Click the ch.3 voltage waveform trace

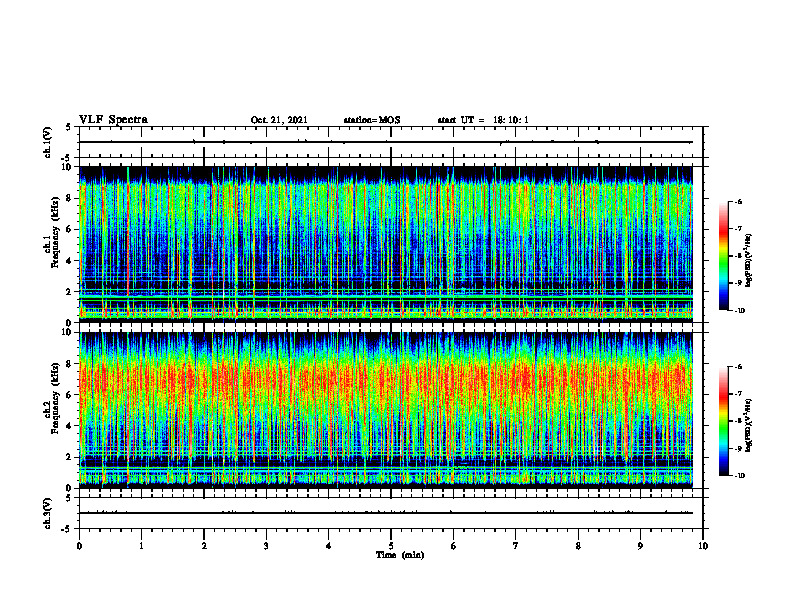tap(385, 513)
